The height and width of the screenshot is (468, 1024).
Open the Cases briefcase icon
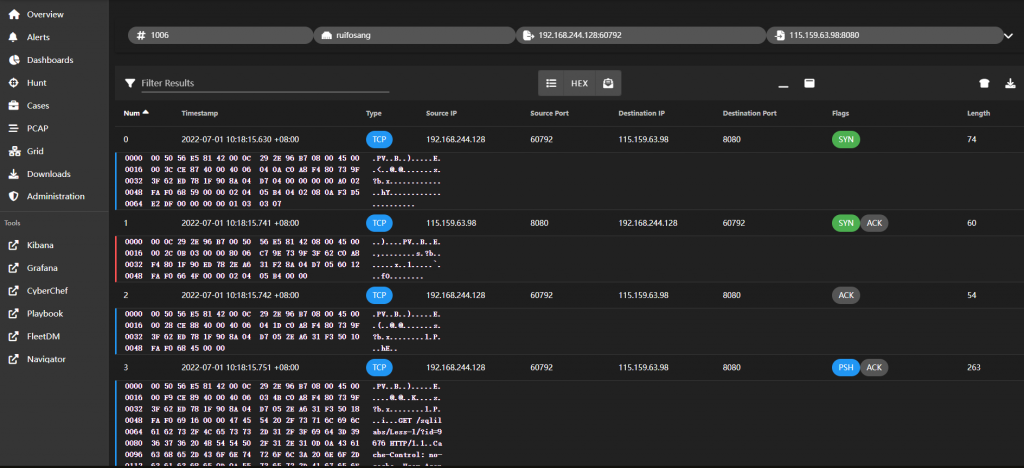click(x=14, y=105)
